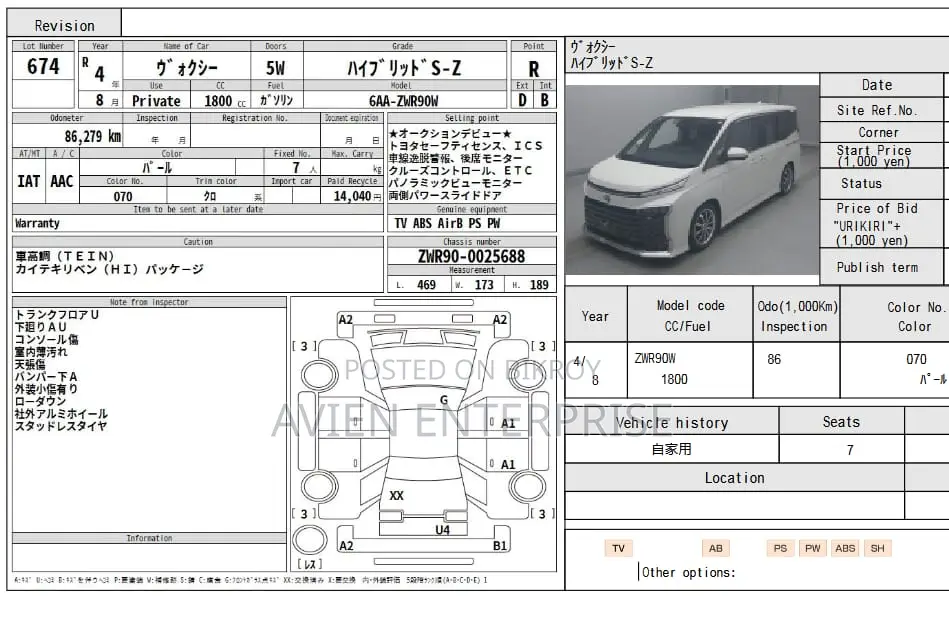The width and height of the screenshot is (949, 637).
Task: Click the air conditioning code AAC
Action: pos(61,180)
